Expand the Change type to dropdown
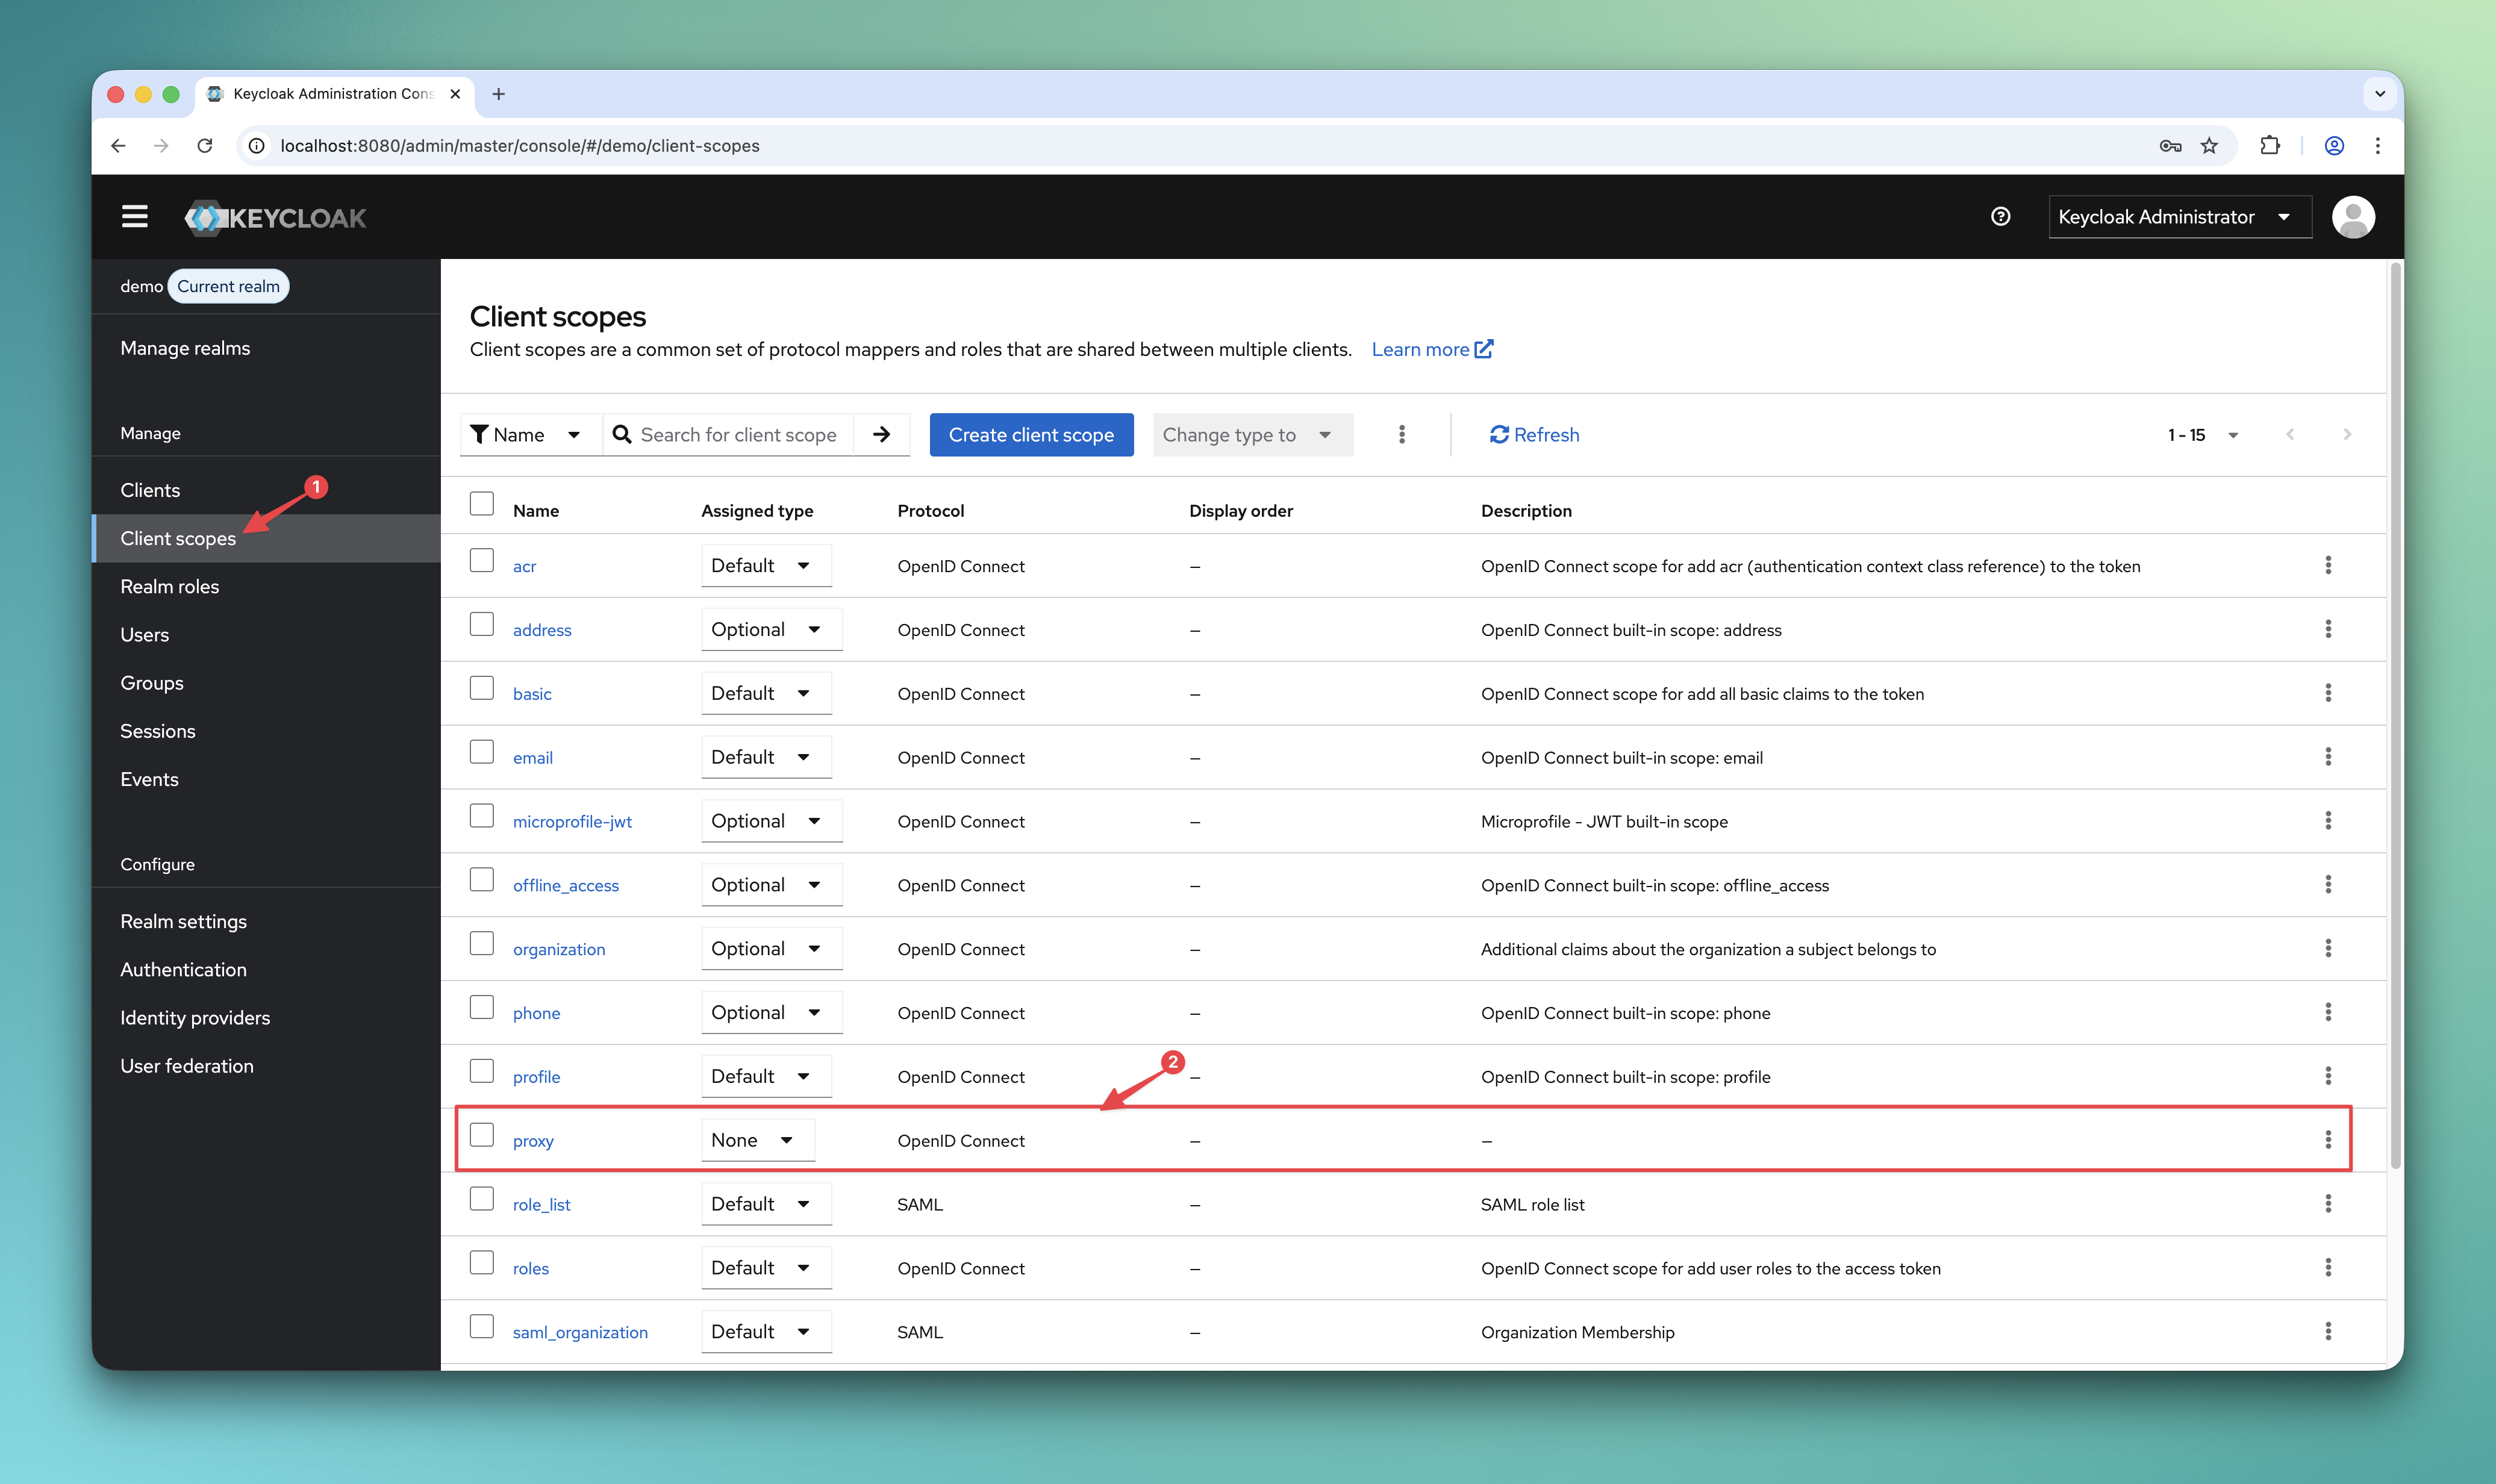This screenshot has width=2496, height=1484. tap(1252, 435)
